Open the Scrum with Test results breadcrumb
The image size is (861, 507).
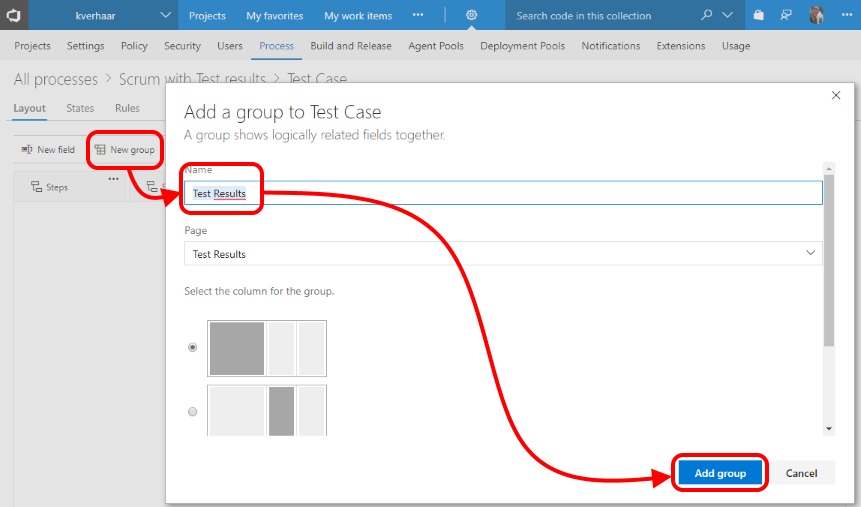pyautogui.click(x=192, y=79)
